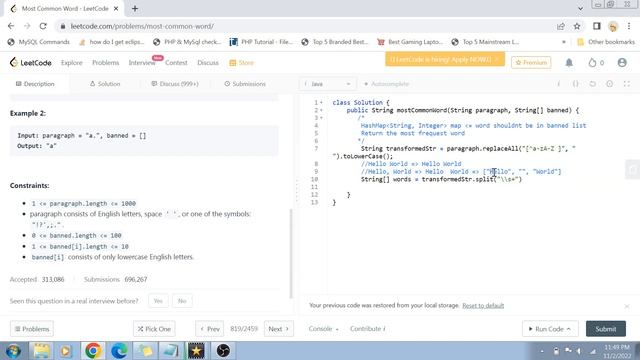Screen dimensions: 640x360
Task: Click the system tray volume icon
Action: point(579,351)
